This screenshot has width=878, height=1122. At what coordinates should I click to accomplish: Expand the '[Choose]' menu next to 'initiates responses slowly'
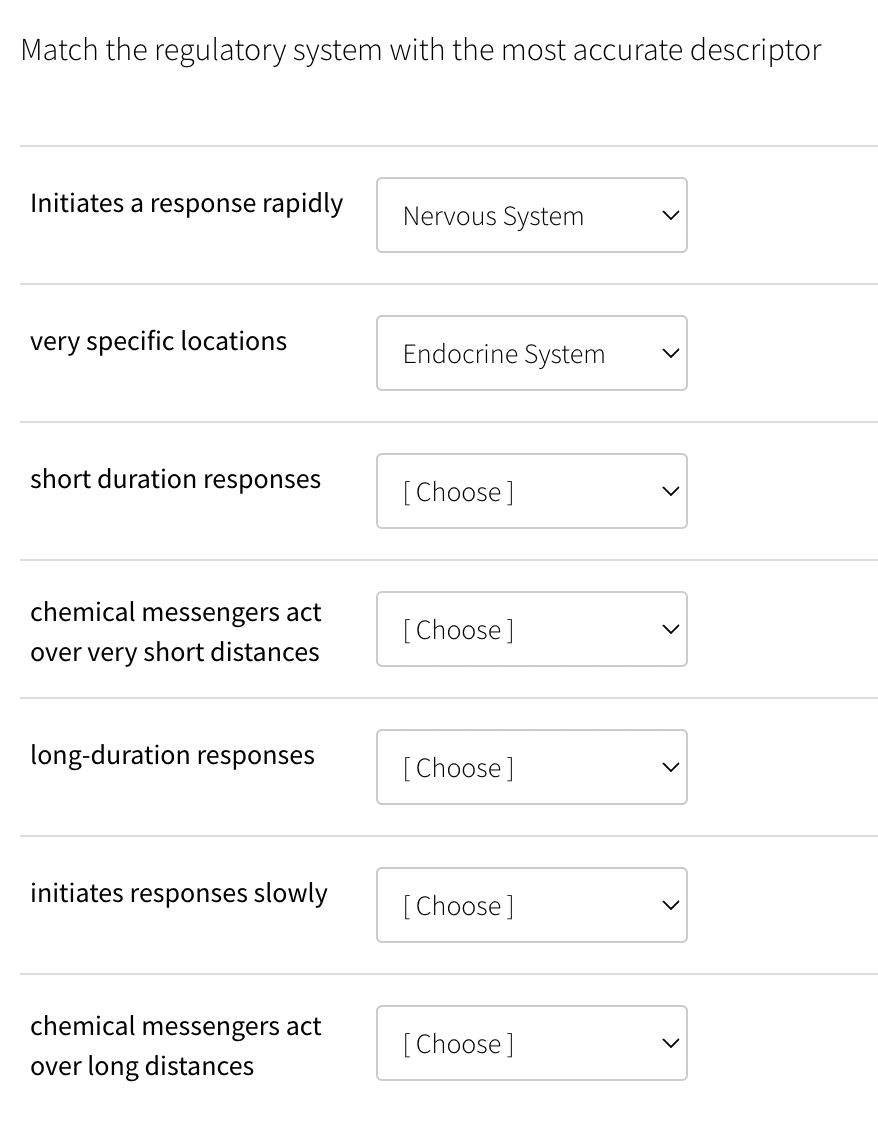point(531,905)
